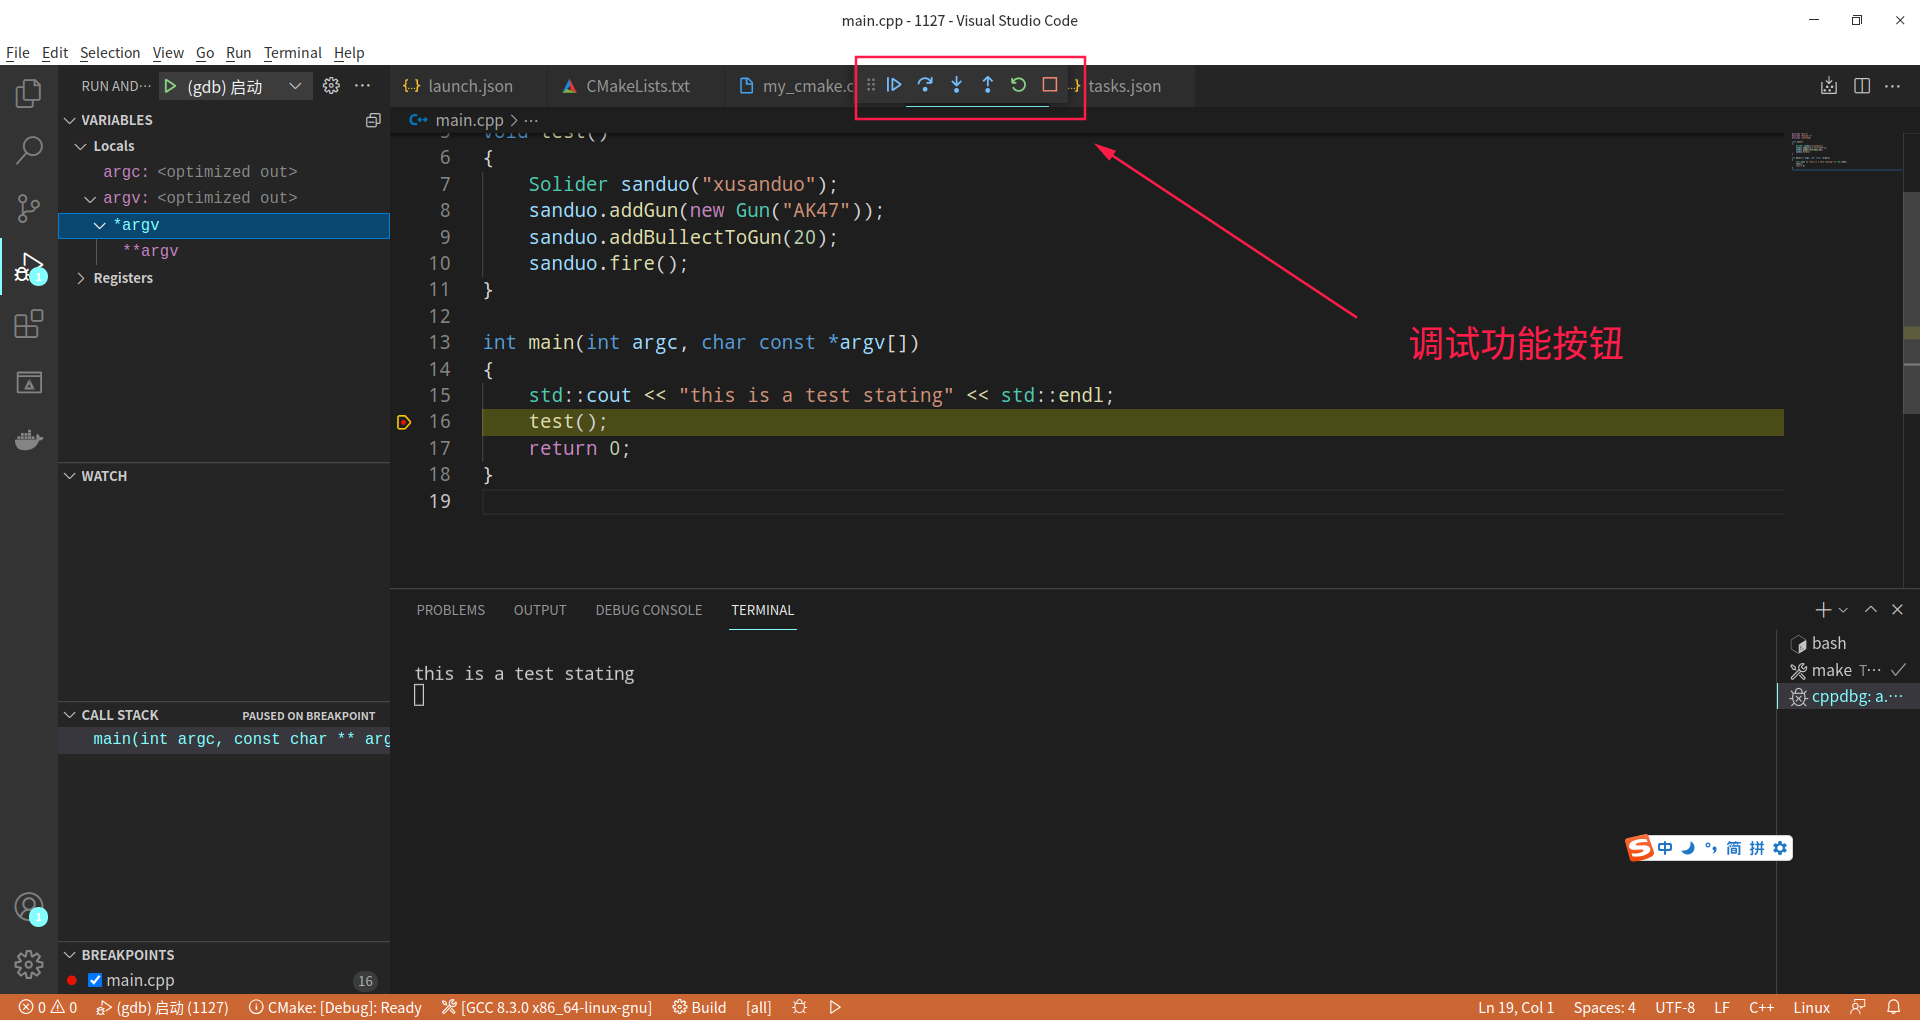
Task: Open the CMake sidebar view
Action: (x=29, y=382)
